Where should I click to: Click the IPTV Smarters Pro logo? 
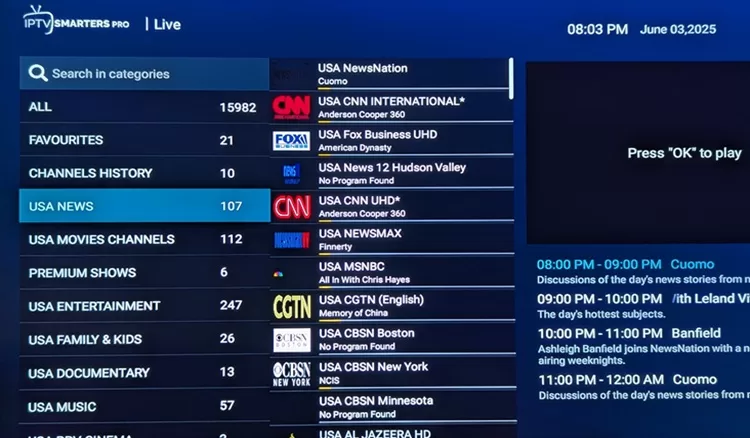(76, 21)
